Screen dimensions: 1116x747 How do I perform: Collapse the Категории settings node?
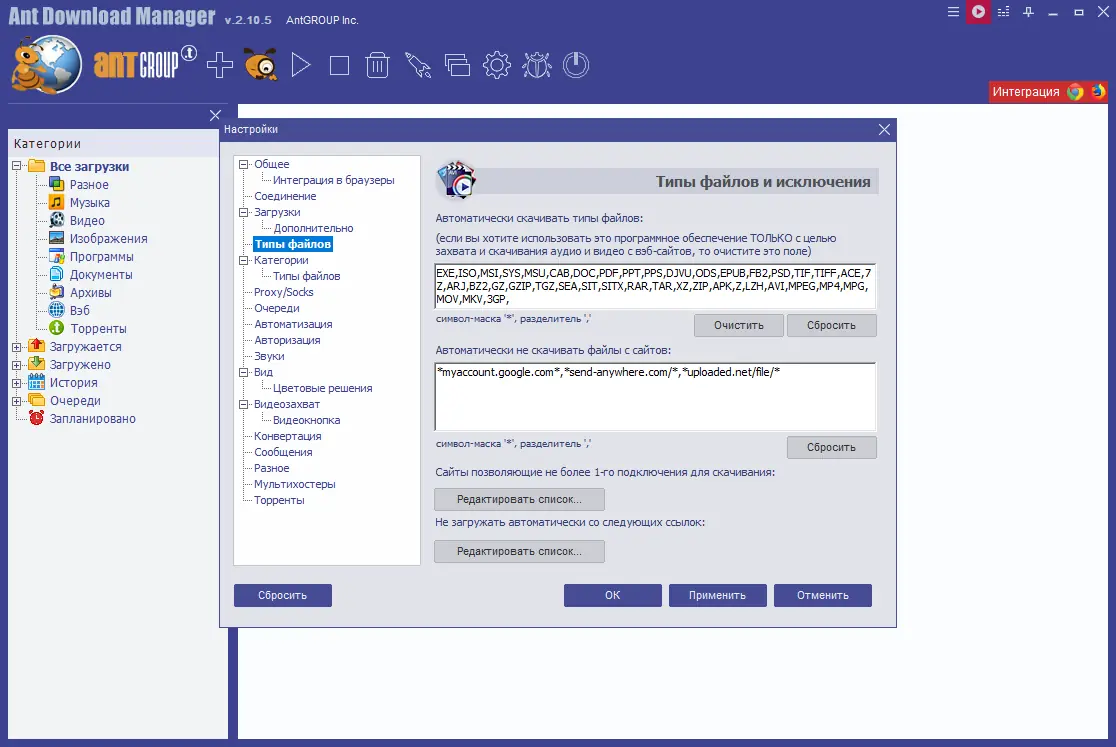[x=243, y=260]
